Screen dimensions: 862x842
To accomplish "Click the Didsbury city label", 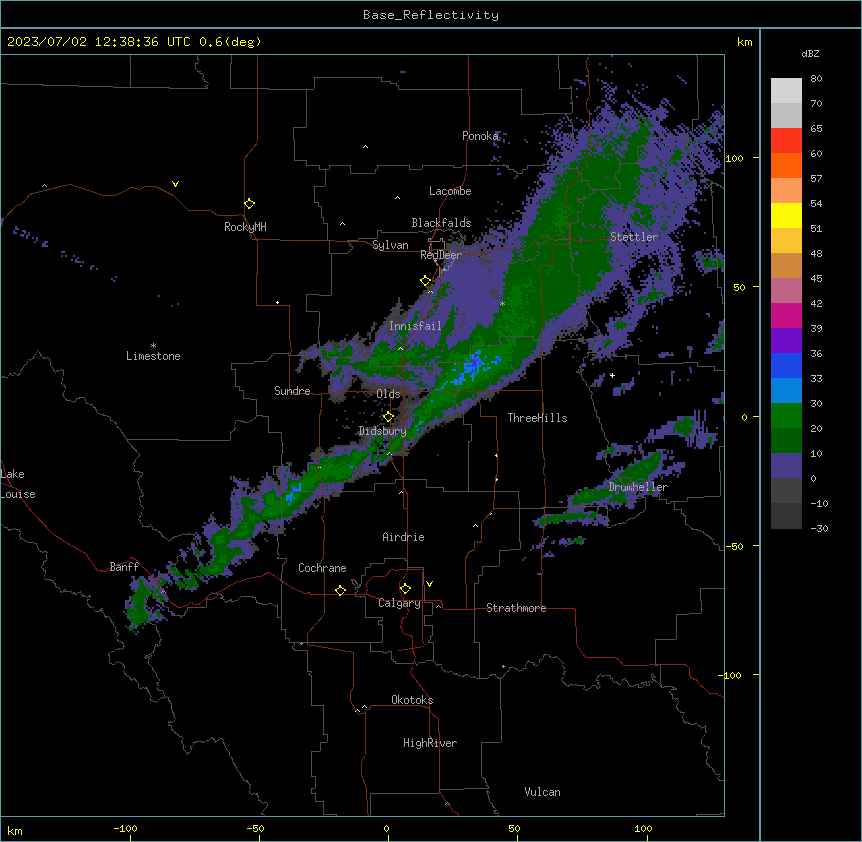I will [x=383, y=431].
